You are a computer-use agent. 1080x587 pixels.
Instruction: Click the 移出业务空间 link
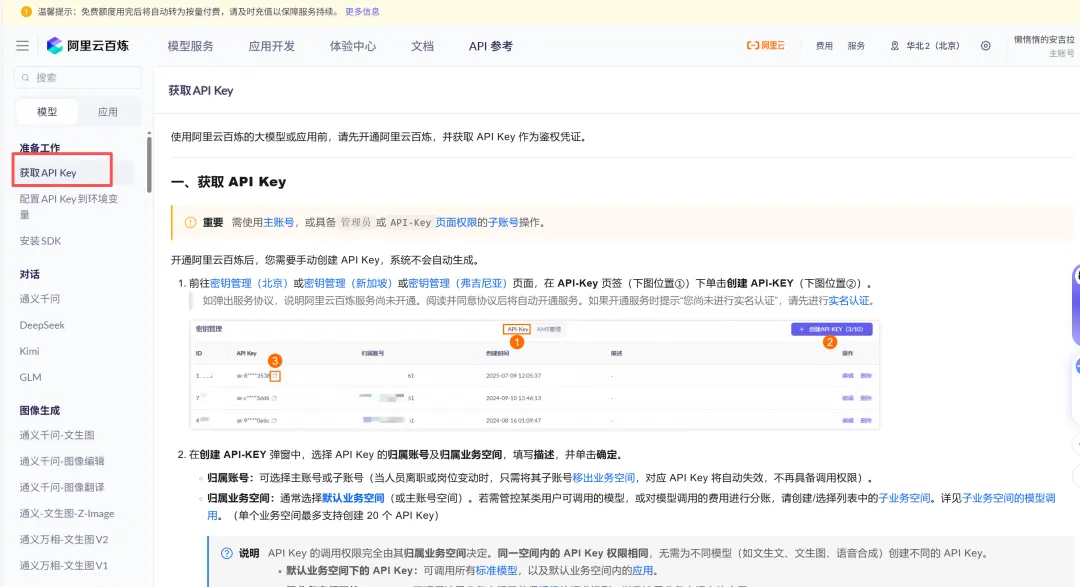[603, 478]
